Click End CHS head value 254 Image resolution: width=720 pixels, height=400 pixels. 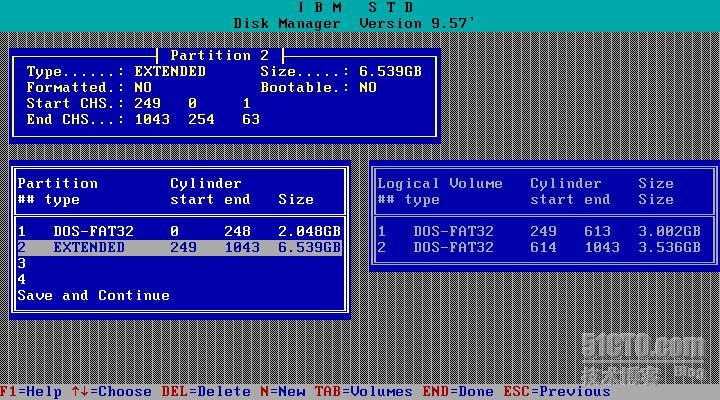click(x=202, y=119)
